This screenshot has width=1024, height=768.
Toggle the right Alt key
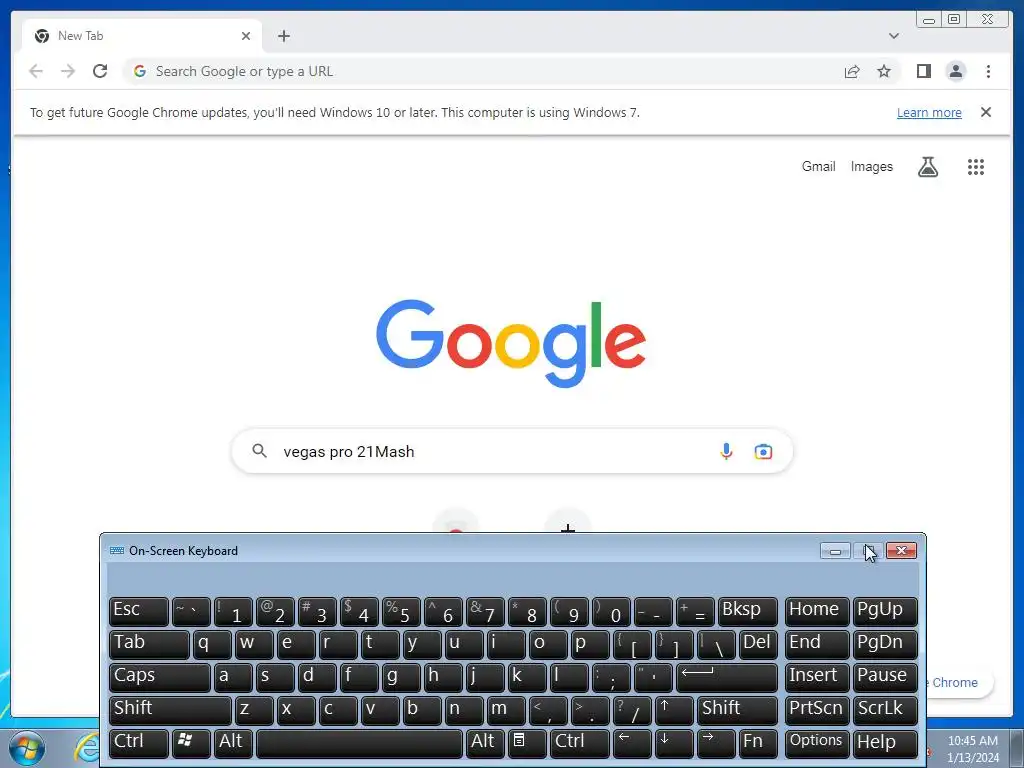(485, 743)
